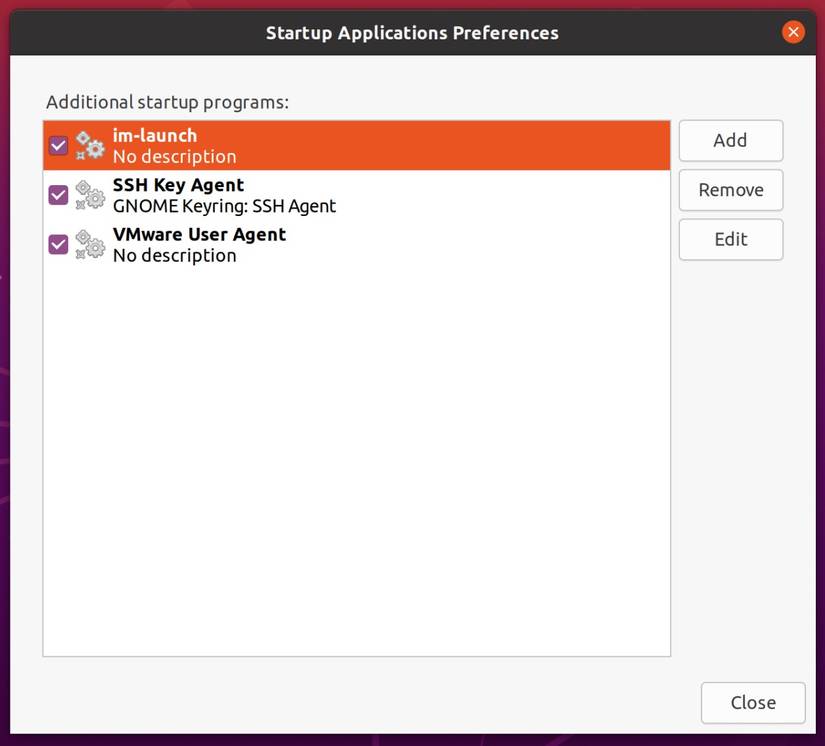Click the Close button
Viewport: 825px width, 746px height.
[752, 702]
